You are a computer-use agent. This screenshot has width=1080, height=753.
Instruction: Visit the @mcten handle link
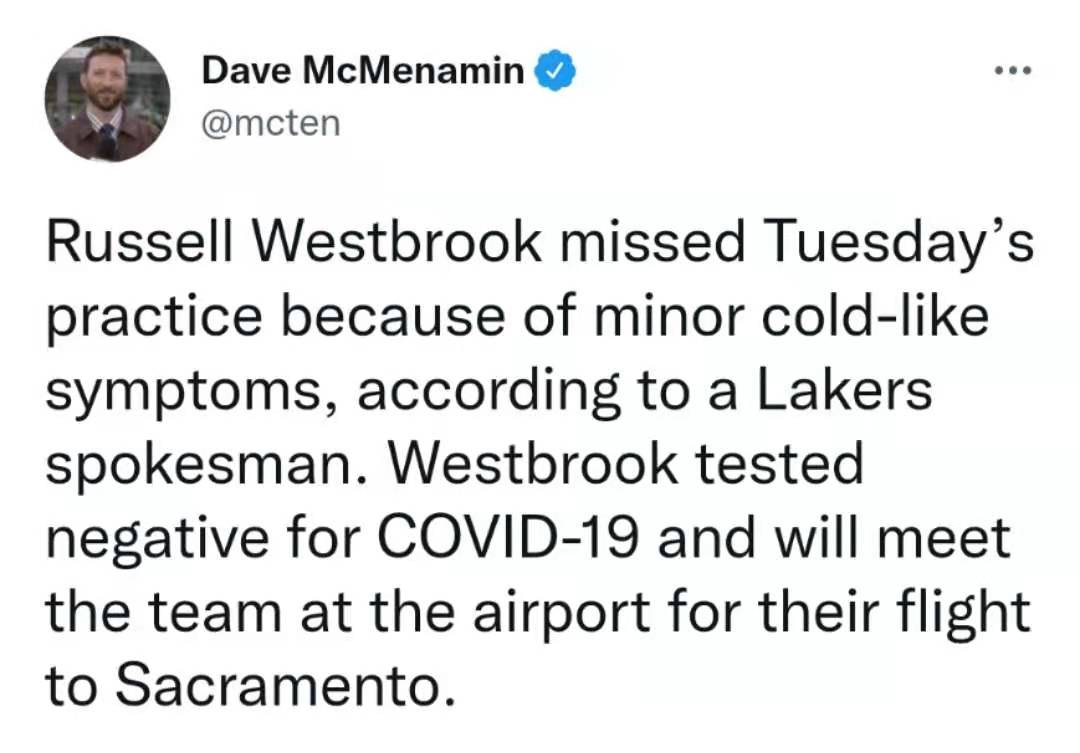[271, 124]
